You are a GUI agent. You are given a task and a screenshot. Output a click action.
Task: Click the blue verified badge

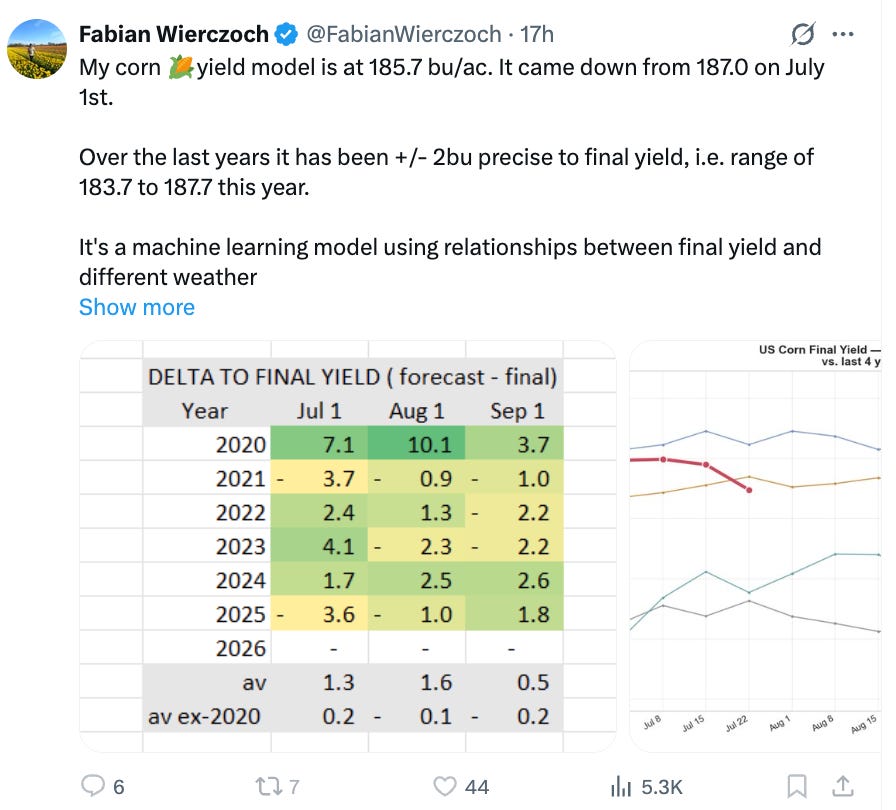286,34
